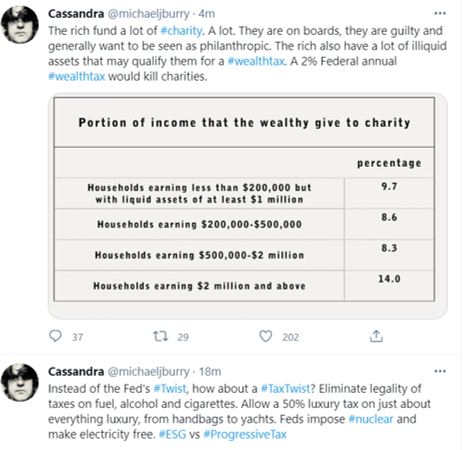
Task: Share the charity tweet via share icon
Action: tap(376, 336)
